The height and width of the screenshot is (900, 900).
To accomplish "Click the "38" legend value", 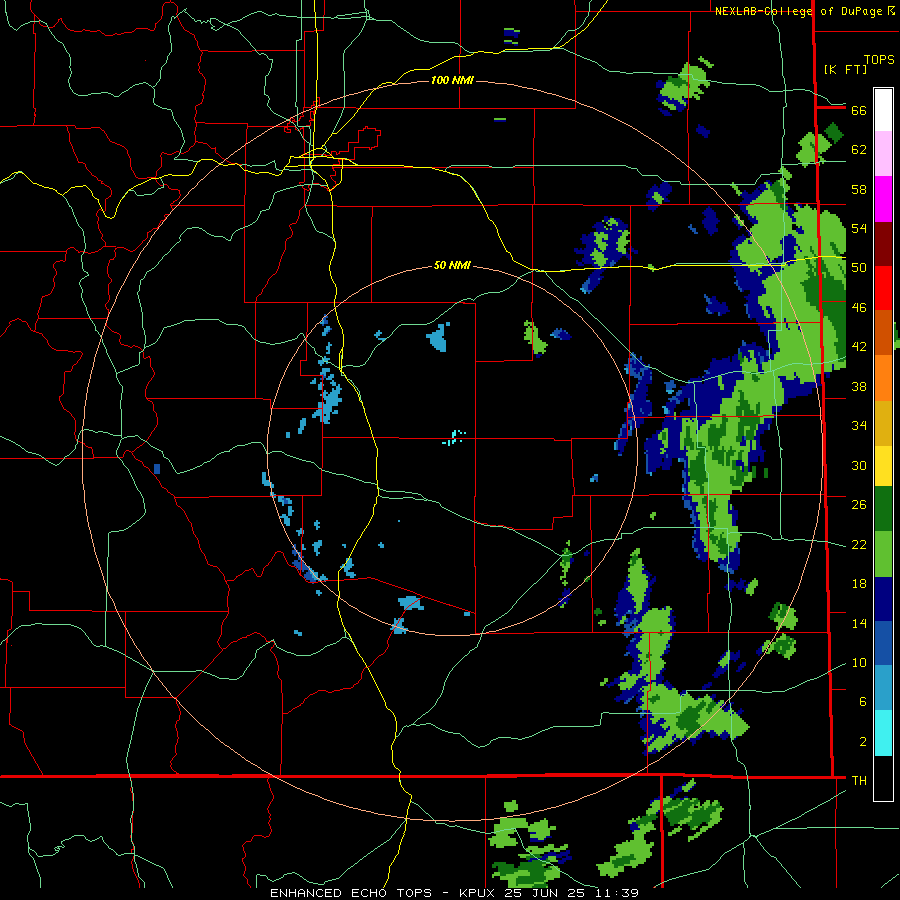I will pos(859,386).
